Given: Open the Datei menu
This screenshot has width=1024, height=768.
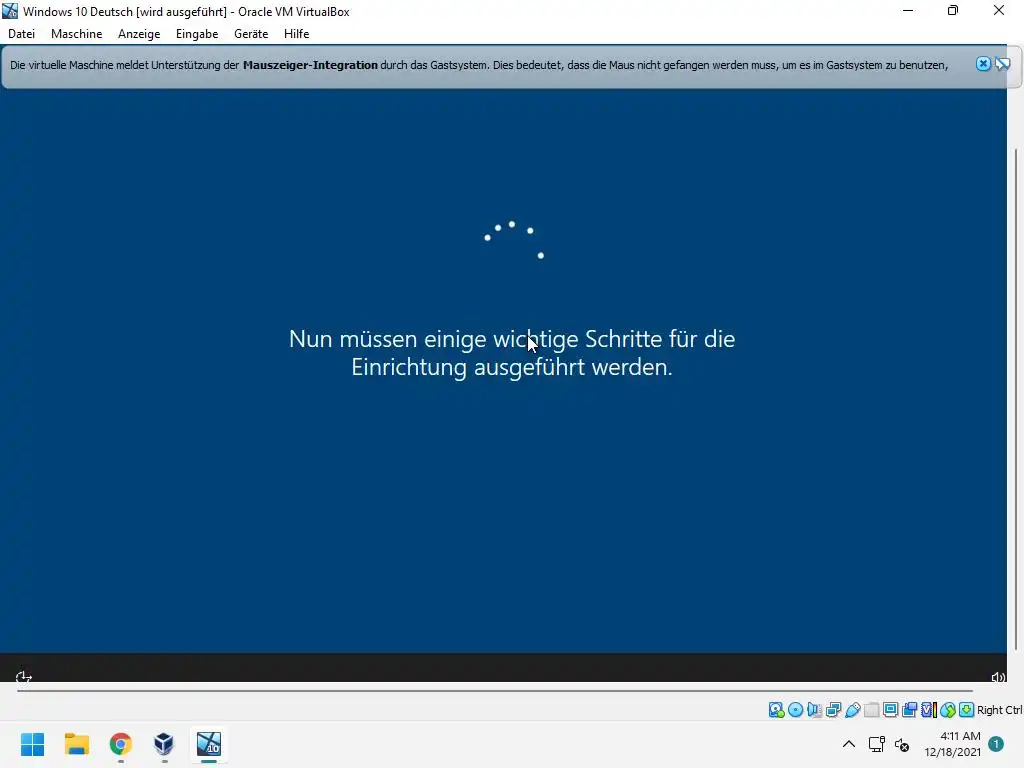Looking at the screenshot, I should point(22,34).
